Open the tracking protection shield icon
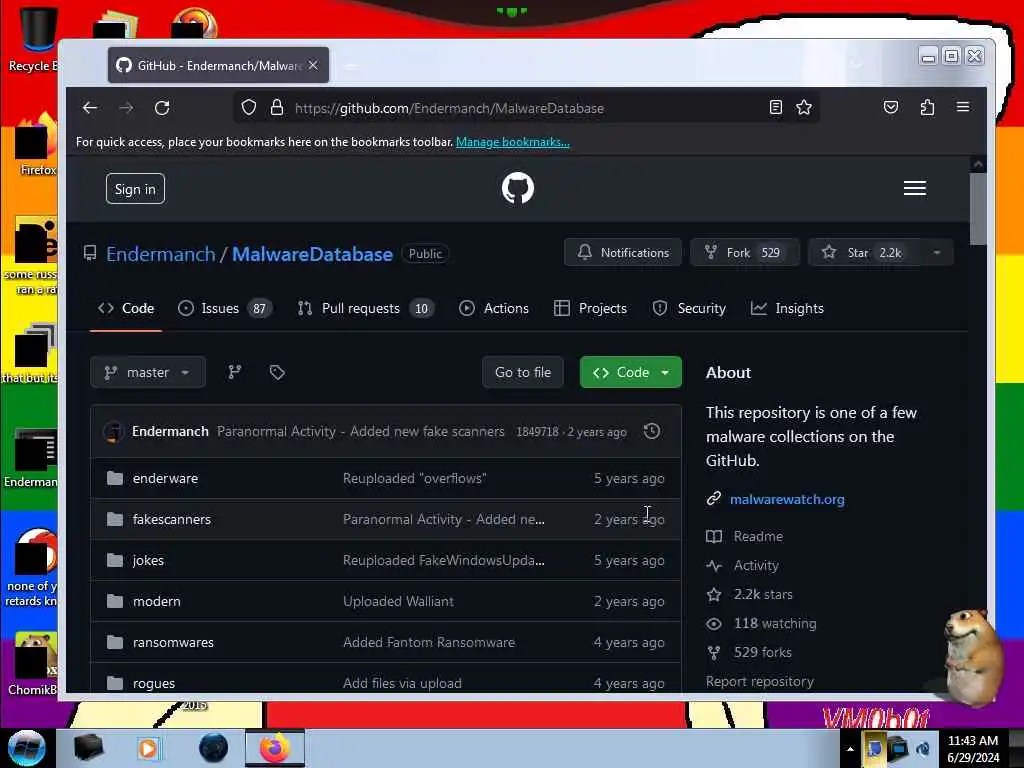Viewport: 1024px width, 768px height. pyautogui.click(x=249, y=108)
